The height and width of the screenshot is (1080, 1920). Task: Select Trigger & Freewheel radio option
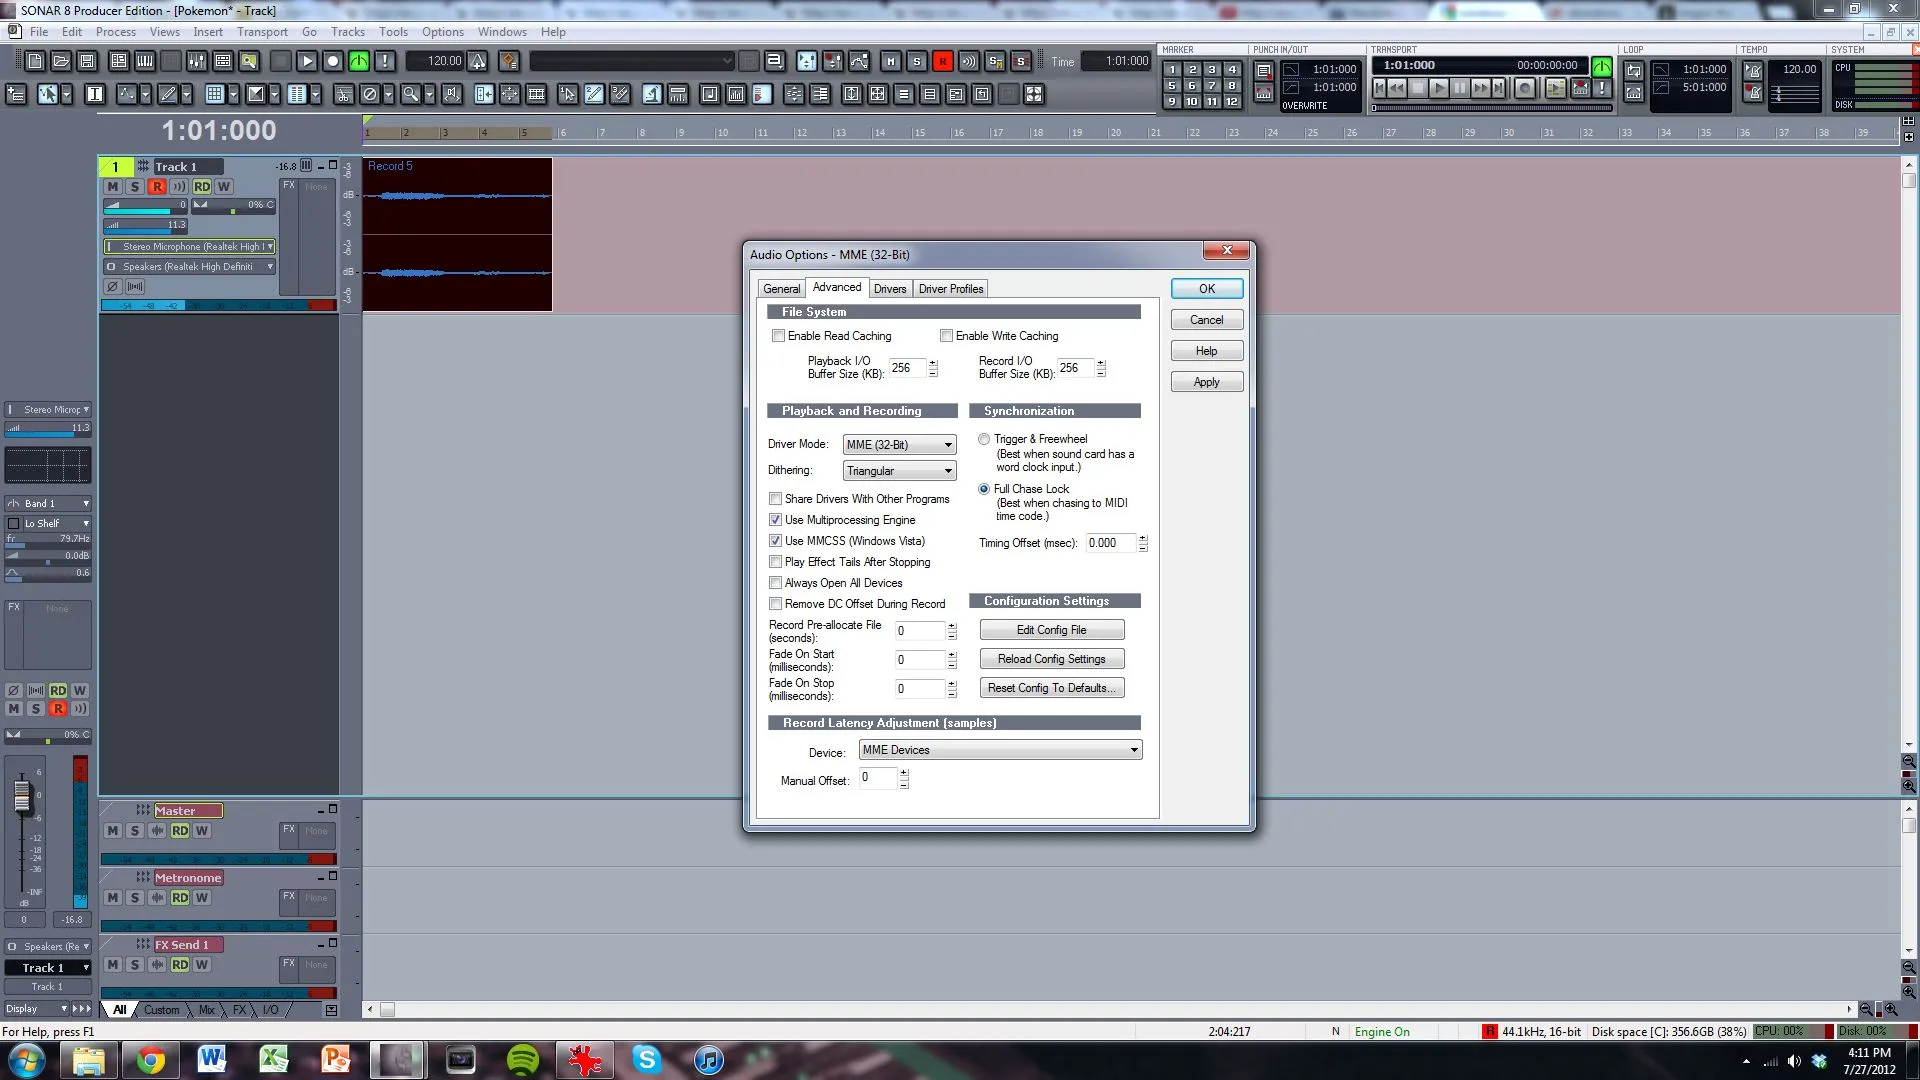click(984, 439)
